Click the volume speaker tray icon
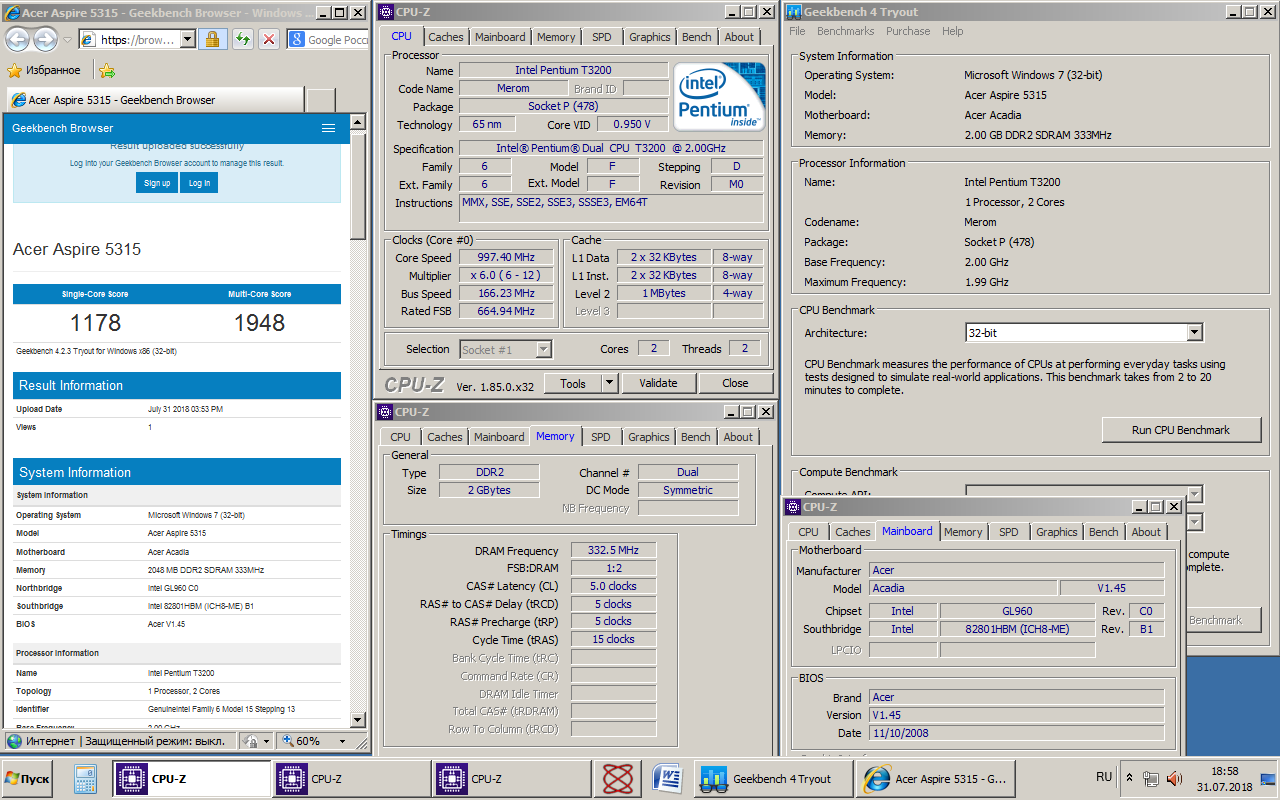Screen dimensions: 1280x800 [x=1174, y=778]
